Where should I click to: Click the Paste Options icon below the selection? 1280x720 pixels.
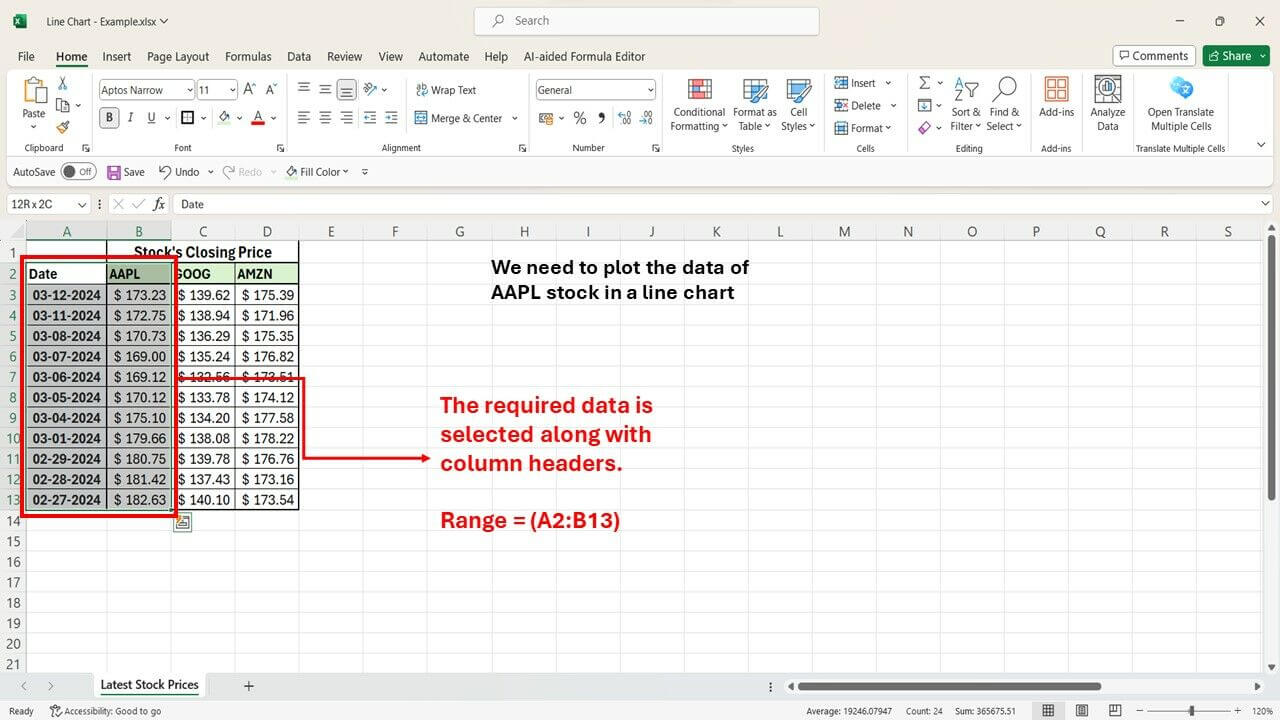(182, 521)
